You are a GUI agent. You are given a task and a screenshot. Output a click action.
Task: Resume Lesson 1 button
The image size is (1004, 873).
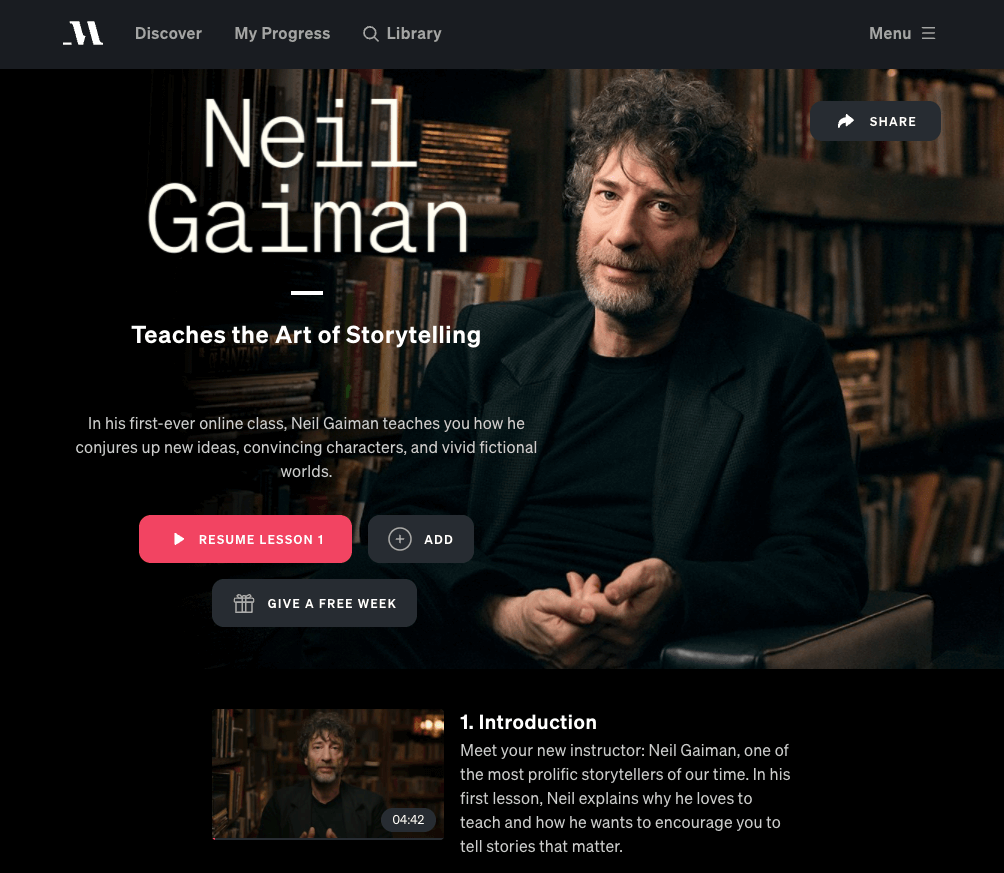click(x=245, y=539)
